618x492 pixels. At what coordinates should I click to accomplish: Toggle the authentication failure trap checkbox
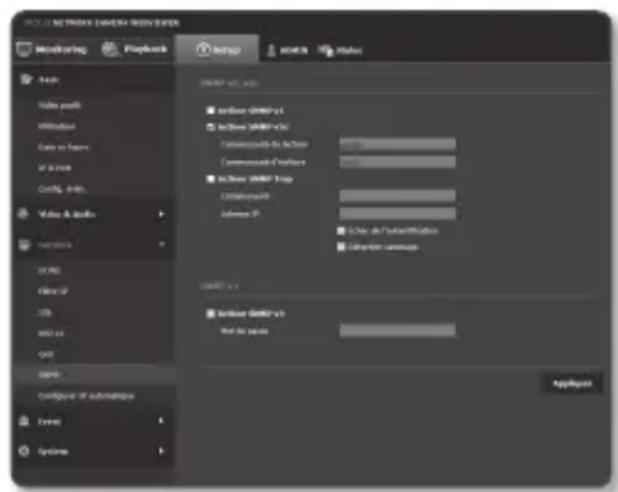point(341,231)
